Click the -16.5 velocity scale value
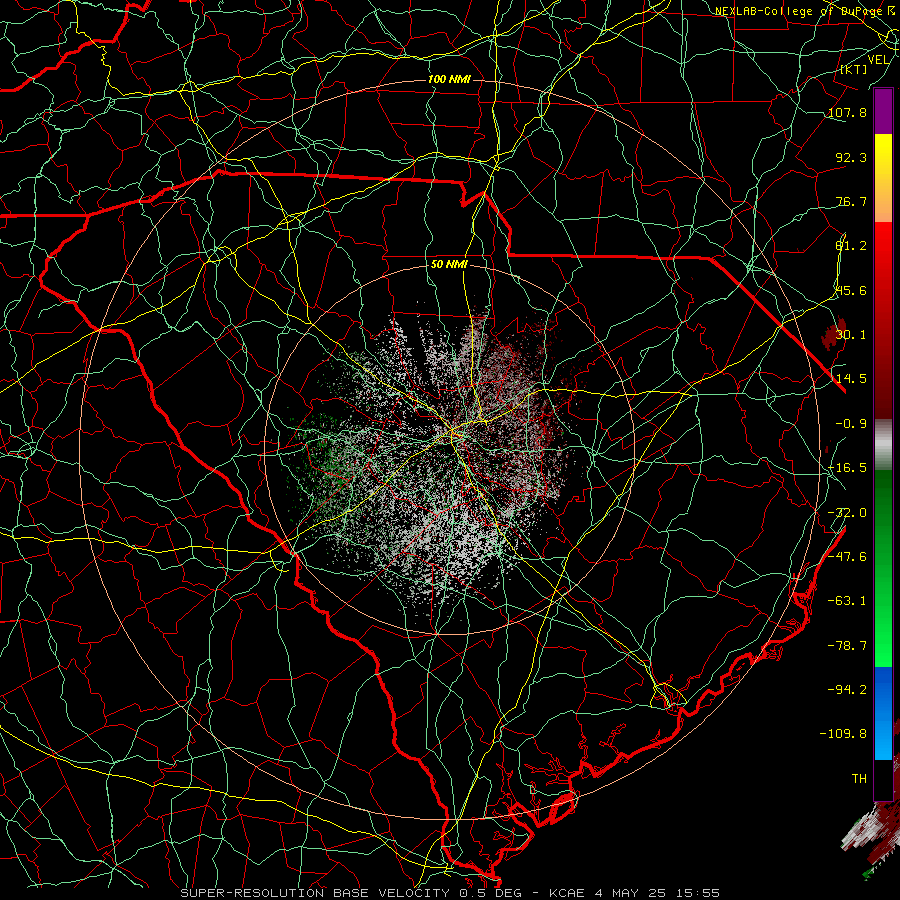Screen dimensions: 900x900 pyautogui.click(x=847, y=468)
